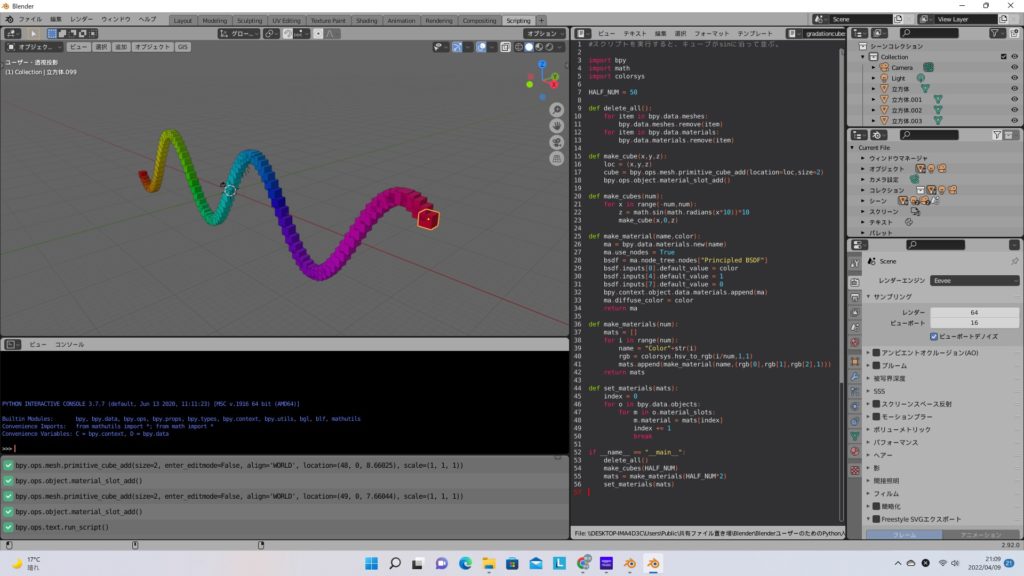The height and width of the screenshot is (576, 1024).
Task: Adjust the レンダー samples field showing 64
Action: click(x=974, y=312)
